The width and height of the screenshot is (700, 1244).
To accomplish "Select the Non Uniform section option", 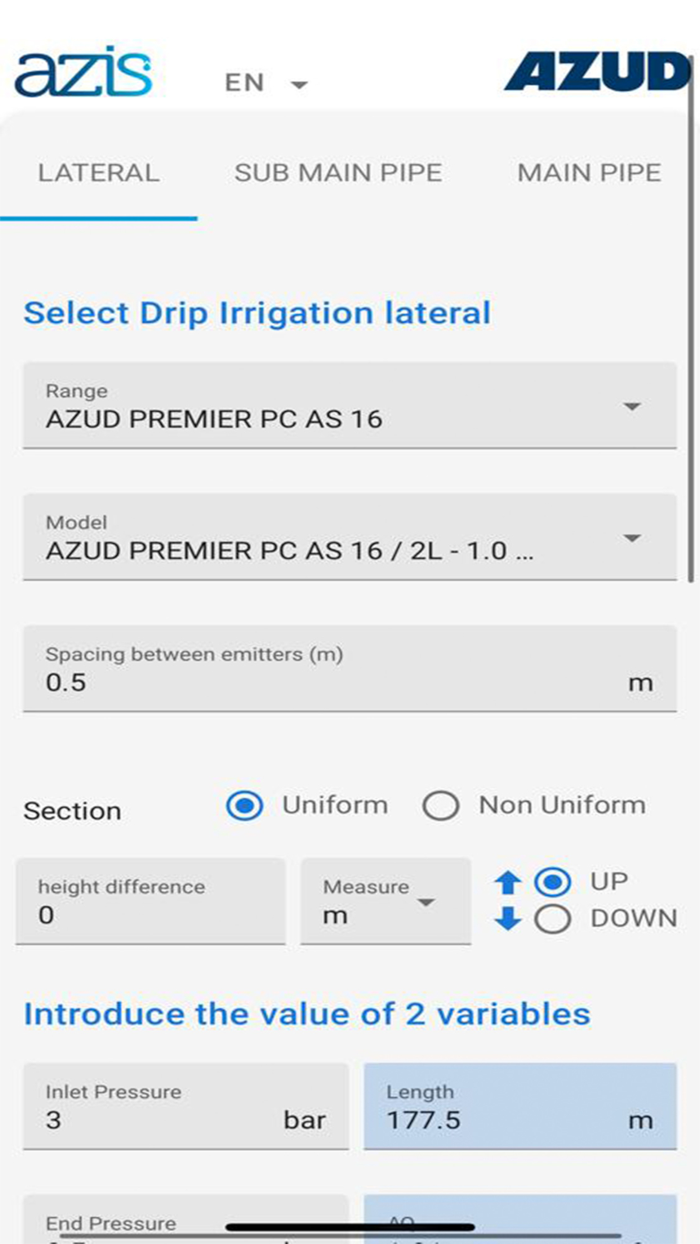I will [441, 806].
